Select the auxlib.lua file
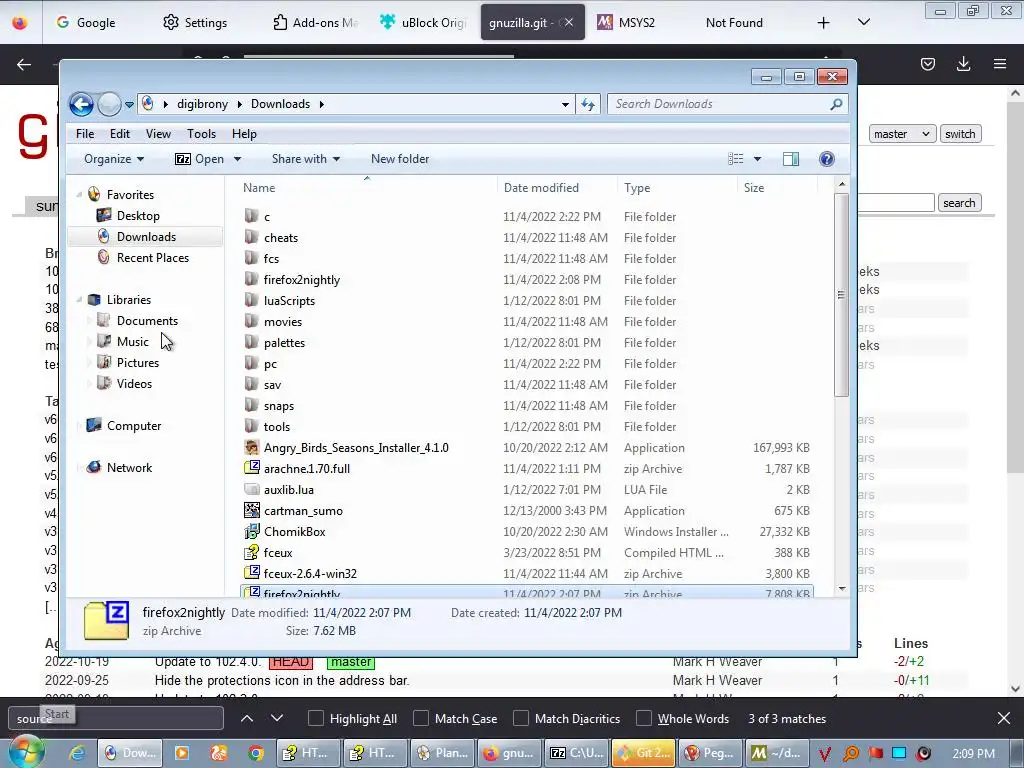This screenshot has height=768, width=1024. point(529,489)
